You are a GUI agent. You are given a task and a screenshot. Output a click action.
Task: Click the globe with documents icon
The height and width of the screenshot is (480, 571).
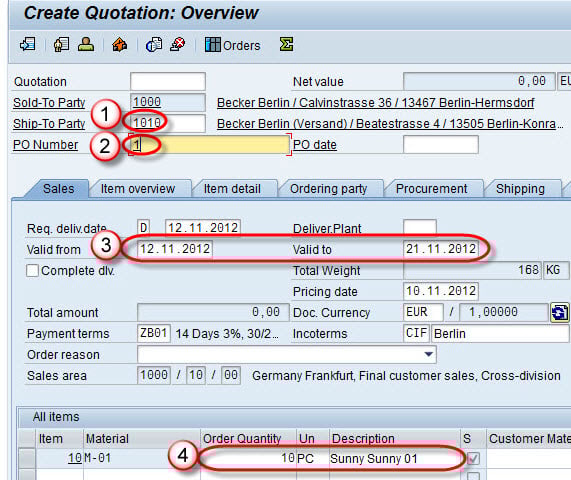point(154,45)
